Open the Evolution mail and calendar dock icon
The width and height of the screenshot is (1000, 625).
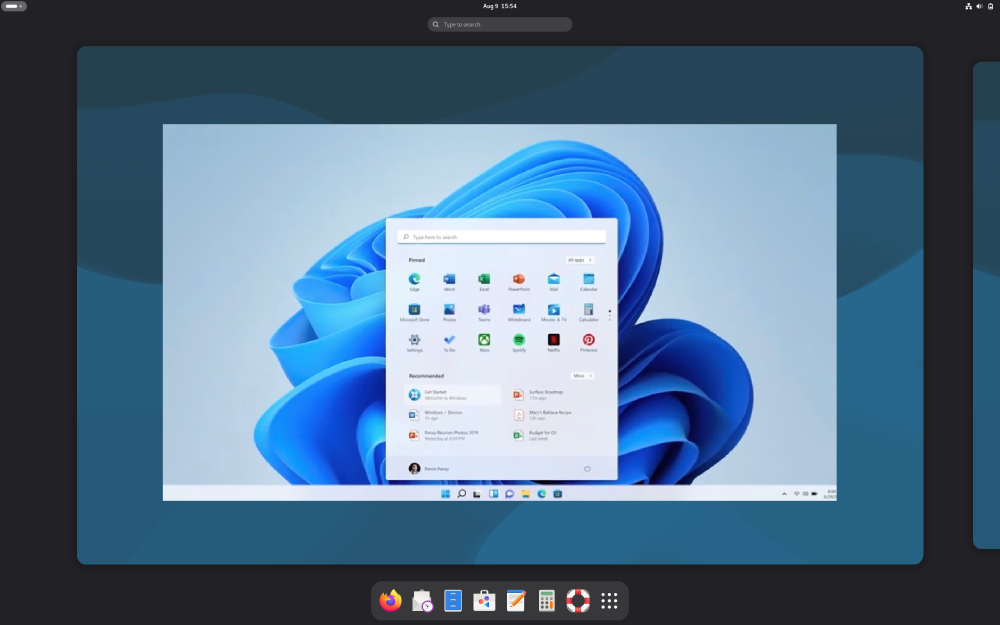(x=422, y=601)
